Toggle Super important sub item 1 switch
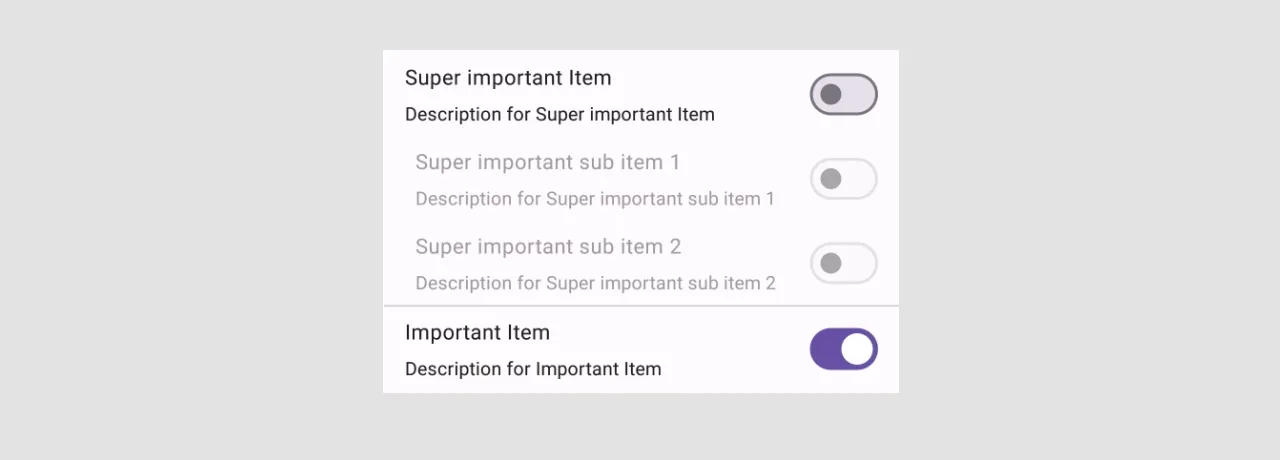The image size is (1280, 460). coord(843,179)
